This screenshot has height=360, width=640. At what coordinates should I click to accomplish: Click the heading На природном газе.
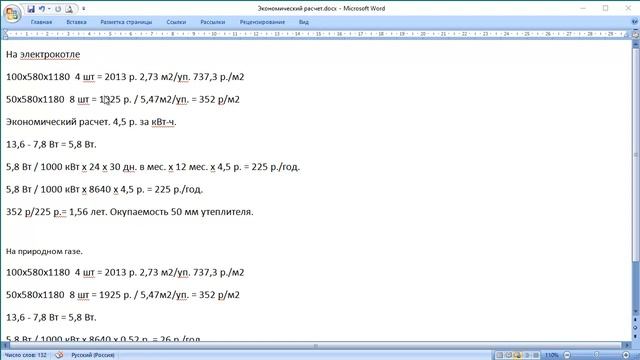click(44, 251)
